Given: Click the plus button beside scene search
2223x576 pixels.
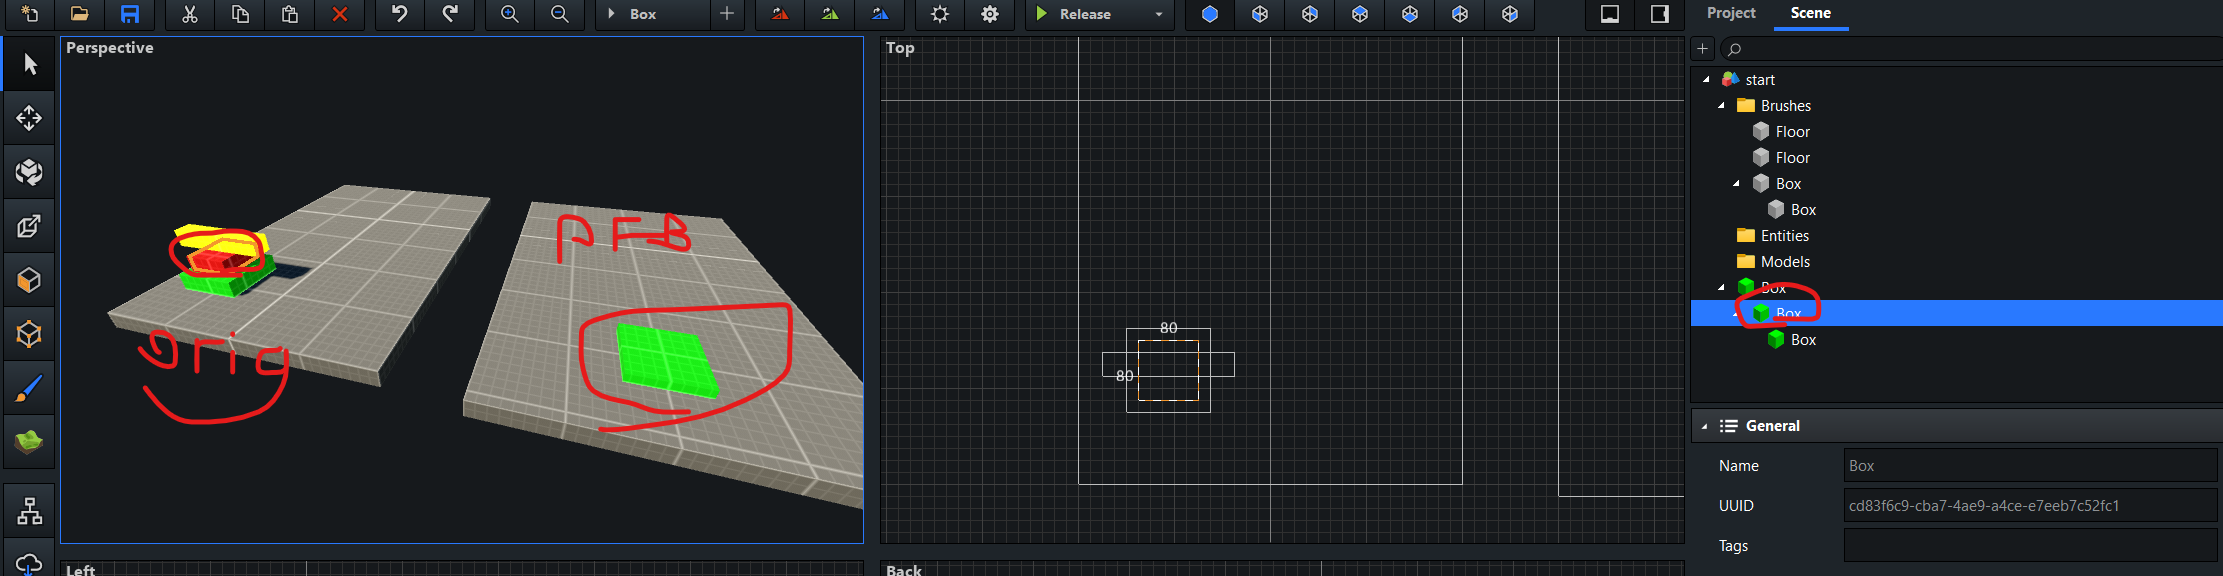Looking at the screenshot, I should pos(1702,48).
